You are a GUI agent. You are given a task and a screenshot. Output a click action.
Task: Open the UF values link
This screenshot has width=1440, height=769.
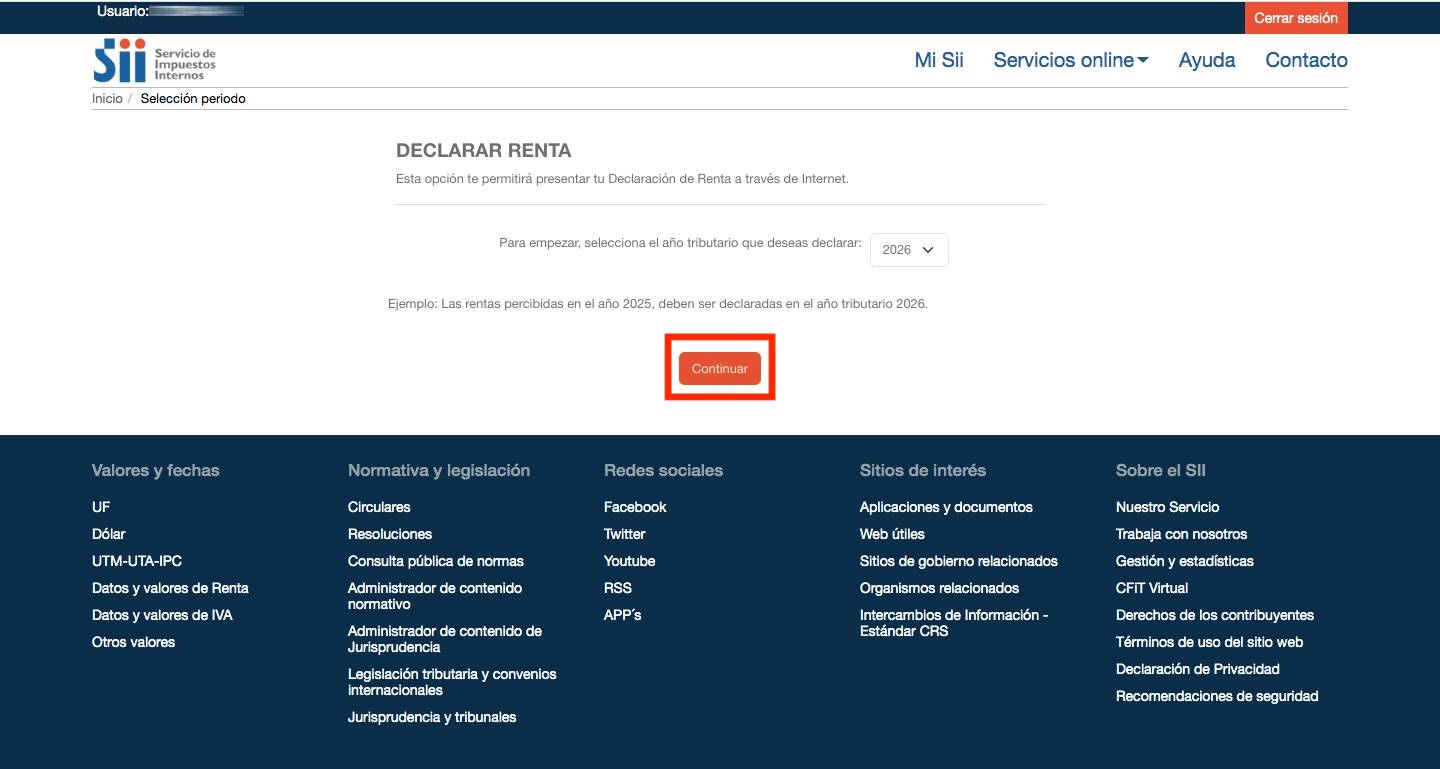pyautogui.click(x=101, y=507)
